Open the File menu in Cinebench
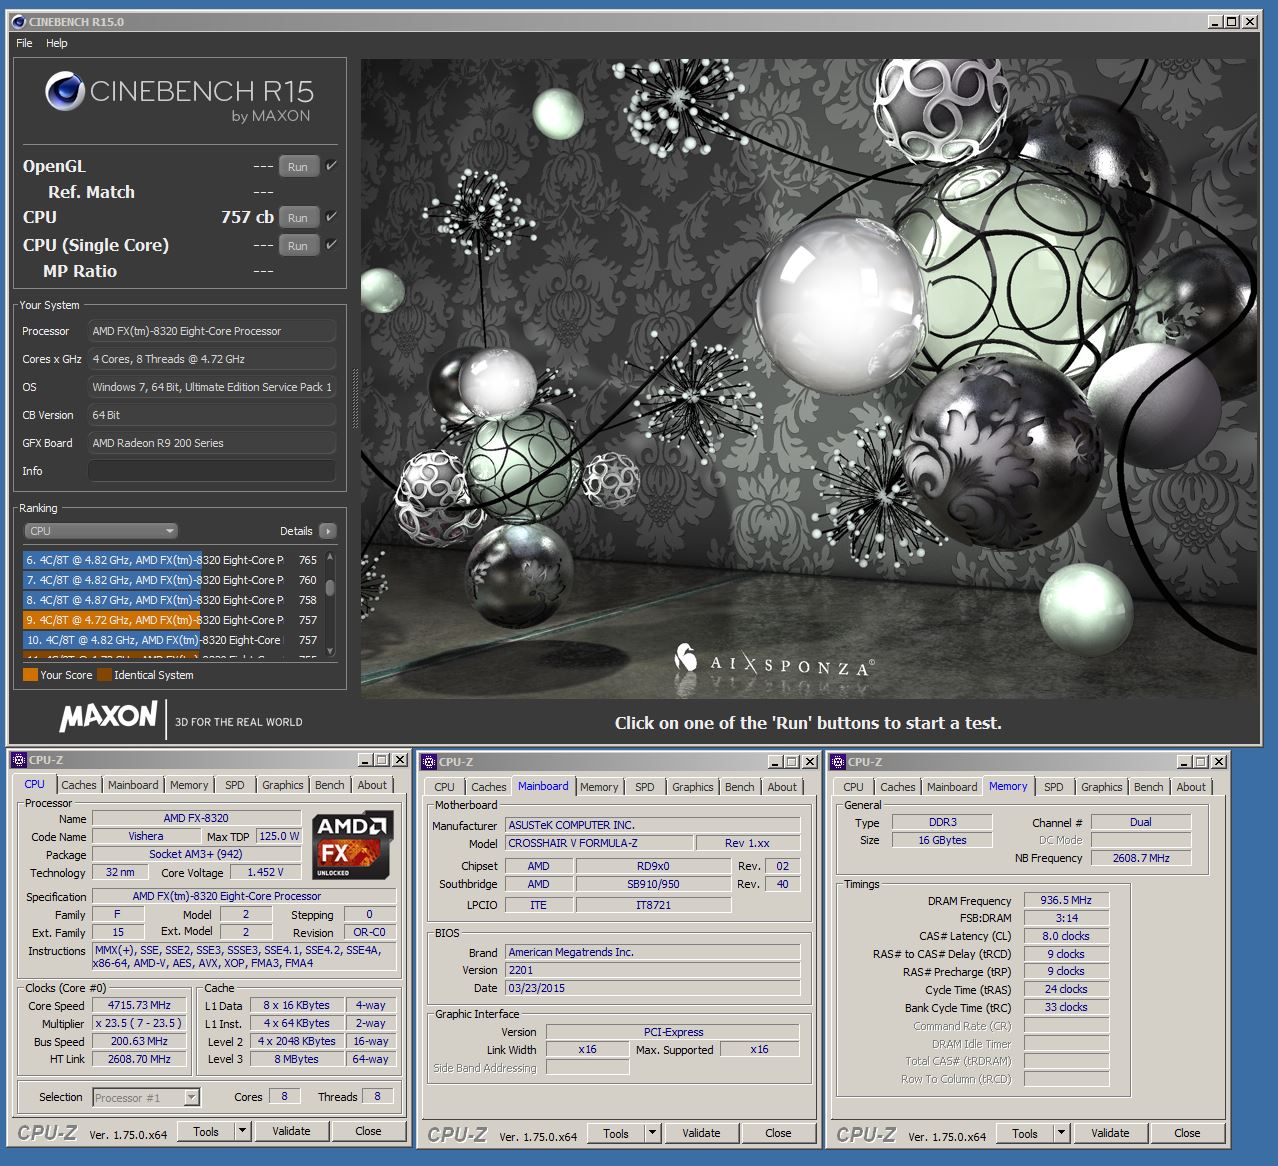This screenshot has width=1278, height=1166. point(25,43)
